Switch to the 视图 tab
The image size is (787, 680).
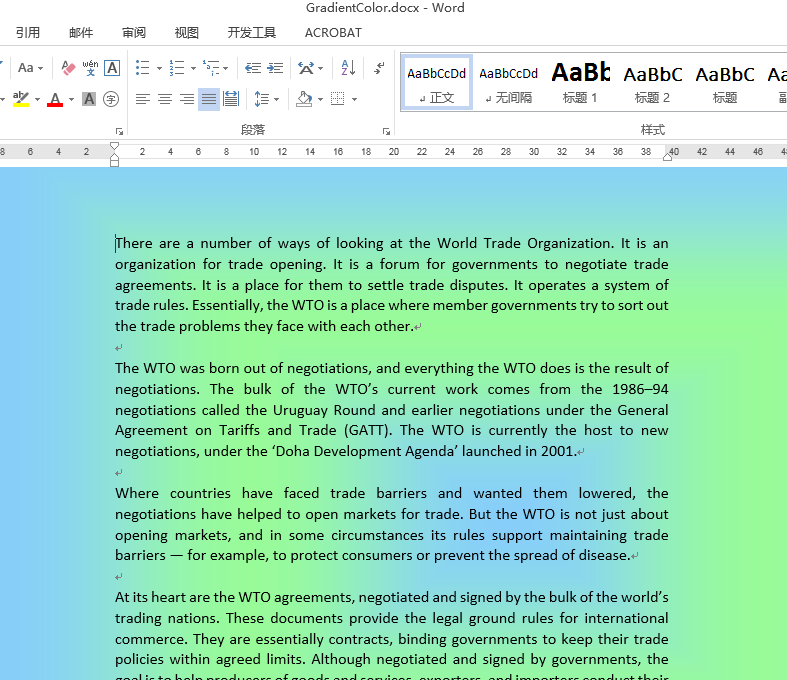(x=187, y=33)
